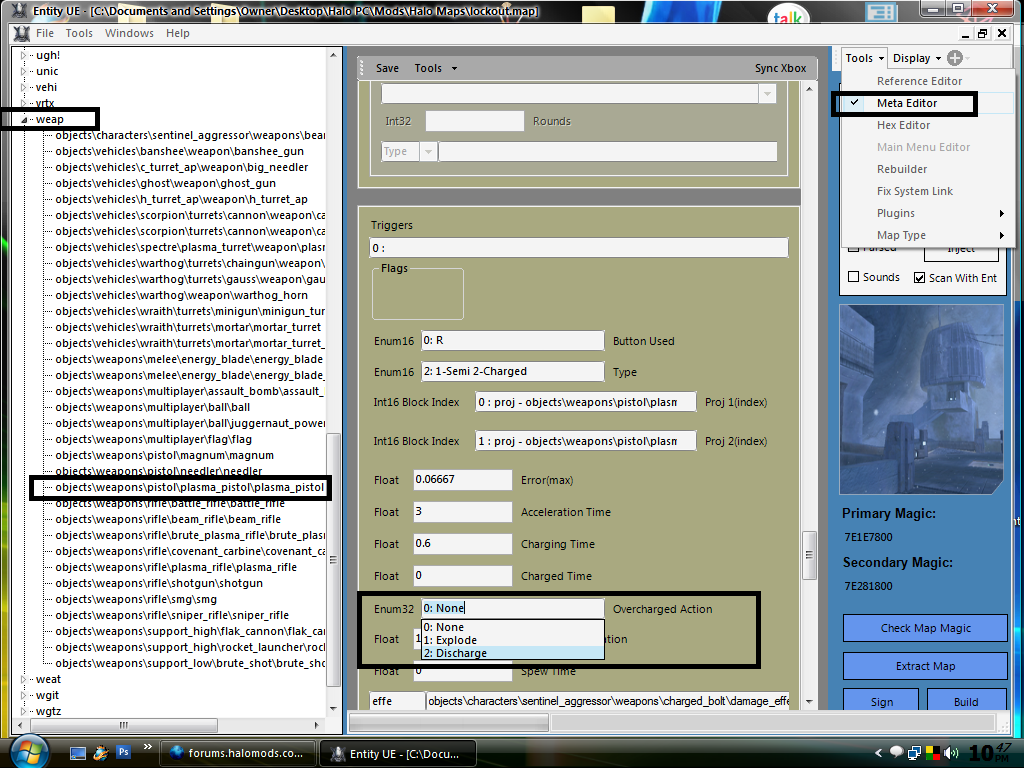Click the Acceleration Time float field

(x=462, y=512)
